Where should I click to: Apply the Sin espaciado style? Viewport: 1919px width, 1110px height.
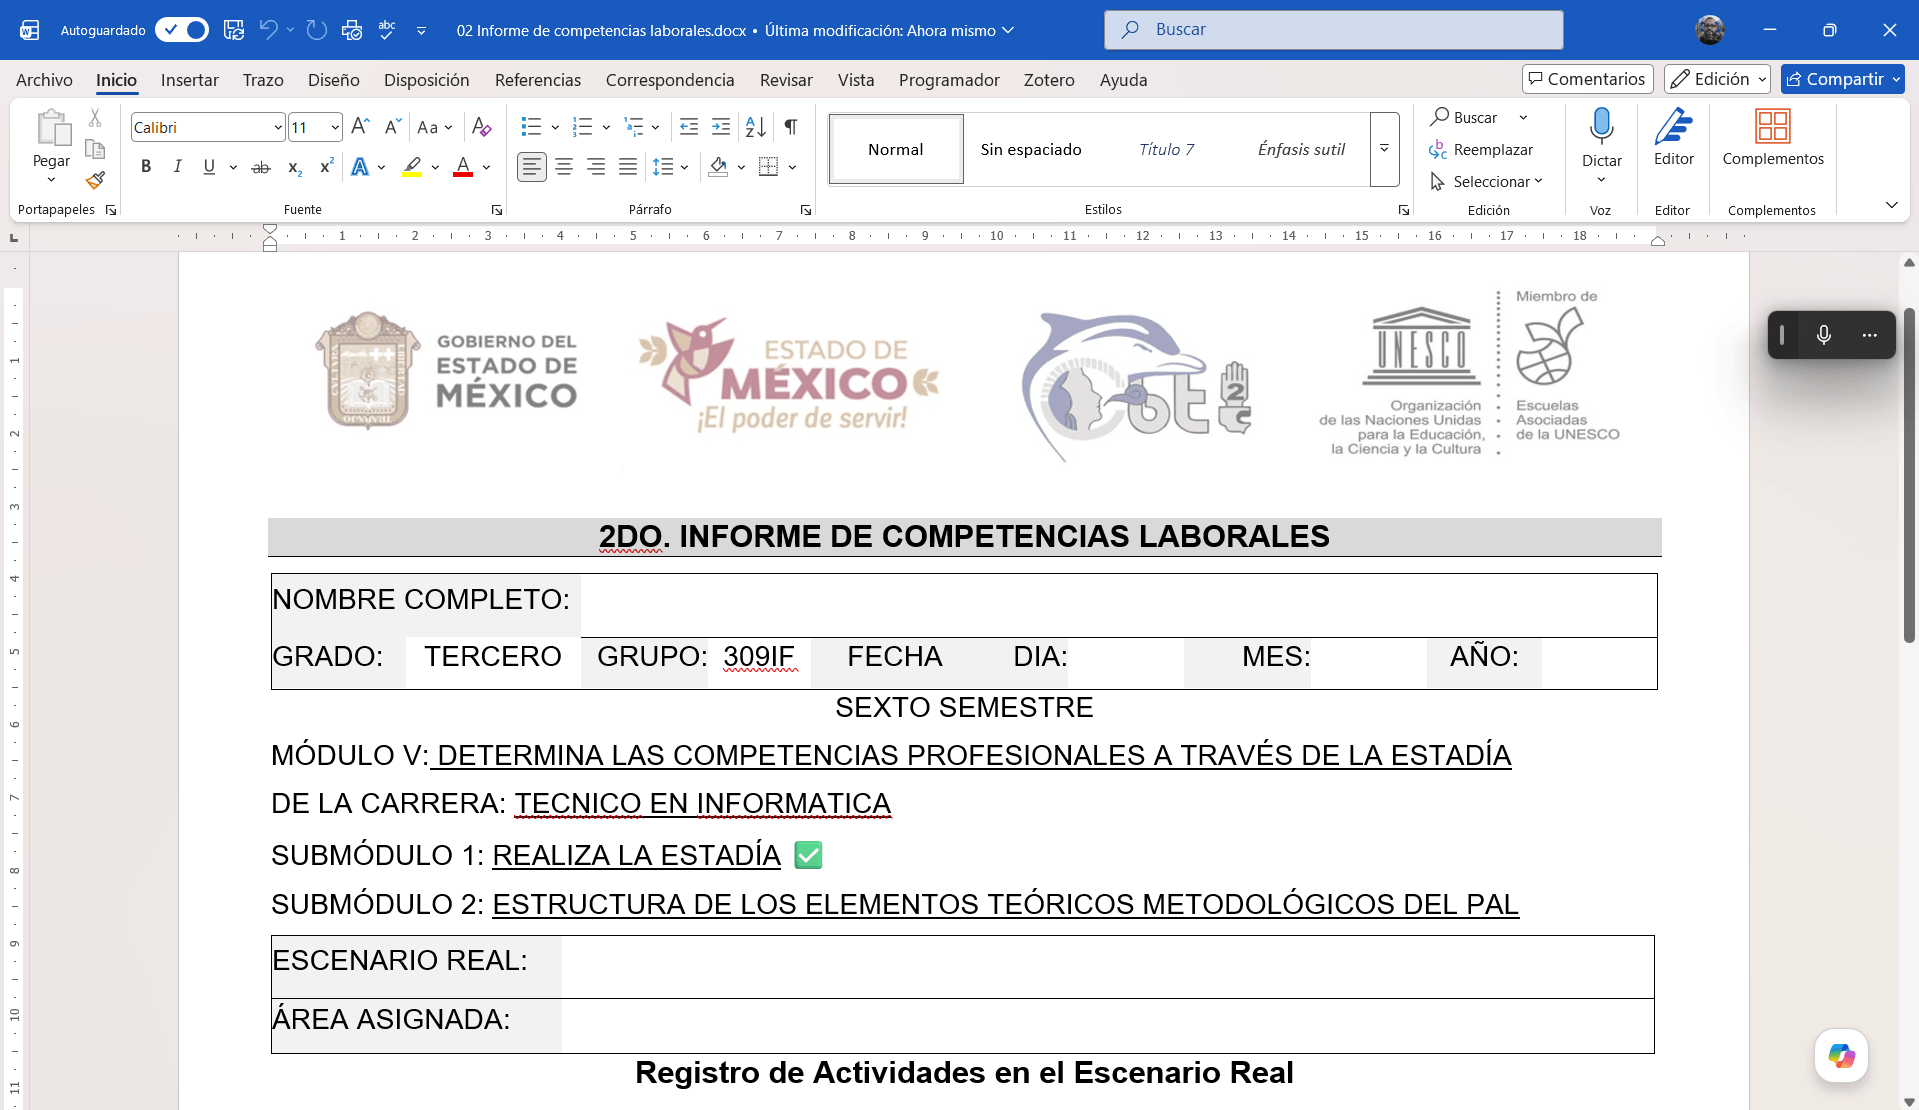(x=1031, y=149)
